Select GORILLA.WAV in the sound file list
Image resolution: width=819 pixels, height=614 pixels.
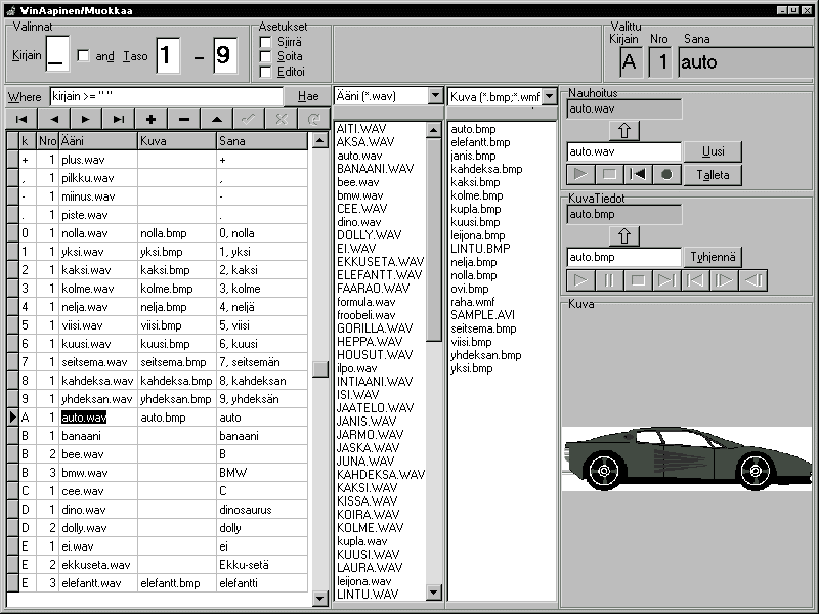[375, 328]
